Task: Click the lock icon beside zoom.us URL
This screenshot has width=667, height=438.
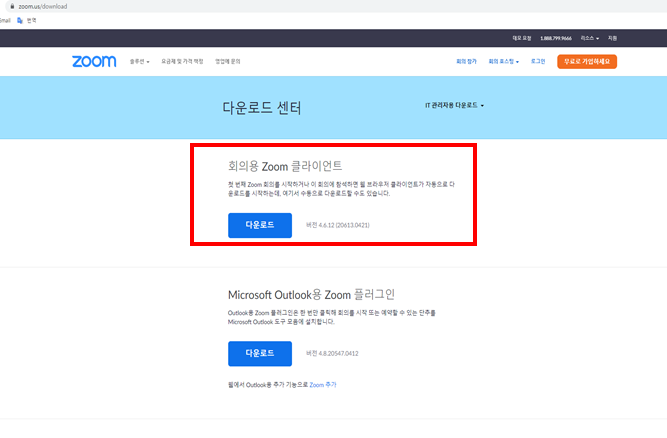Action: 12,6
